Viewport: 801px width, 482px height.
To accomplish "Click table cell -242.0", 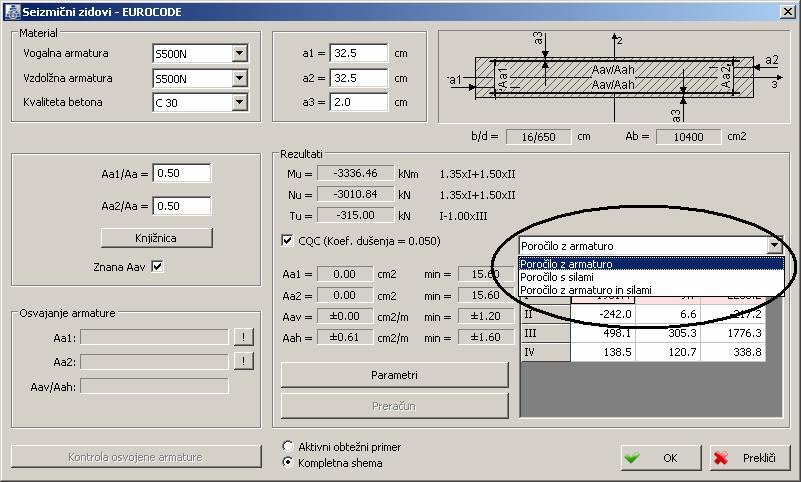I will [x=603, y=314].
